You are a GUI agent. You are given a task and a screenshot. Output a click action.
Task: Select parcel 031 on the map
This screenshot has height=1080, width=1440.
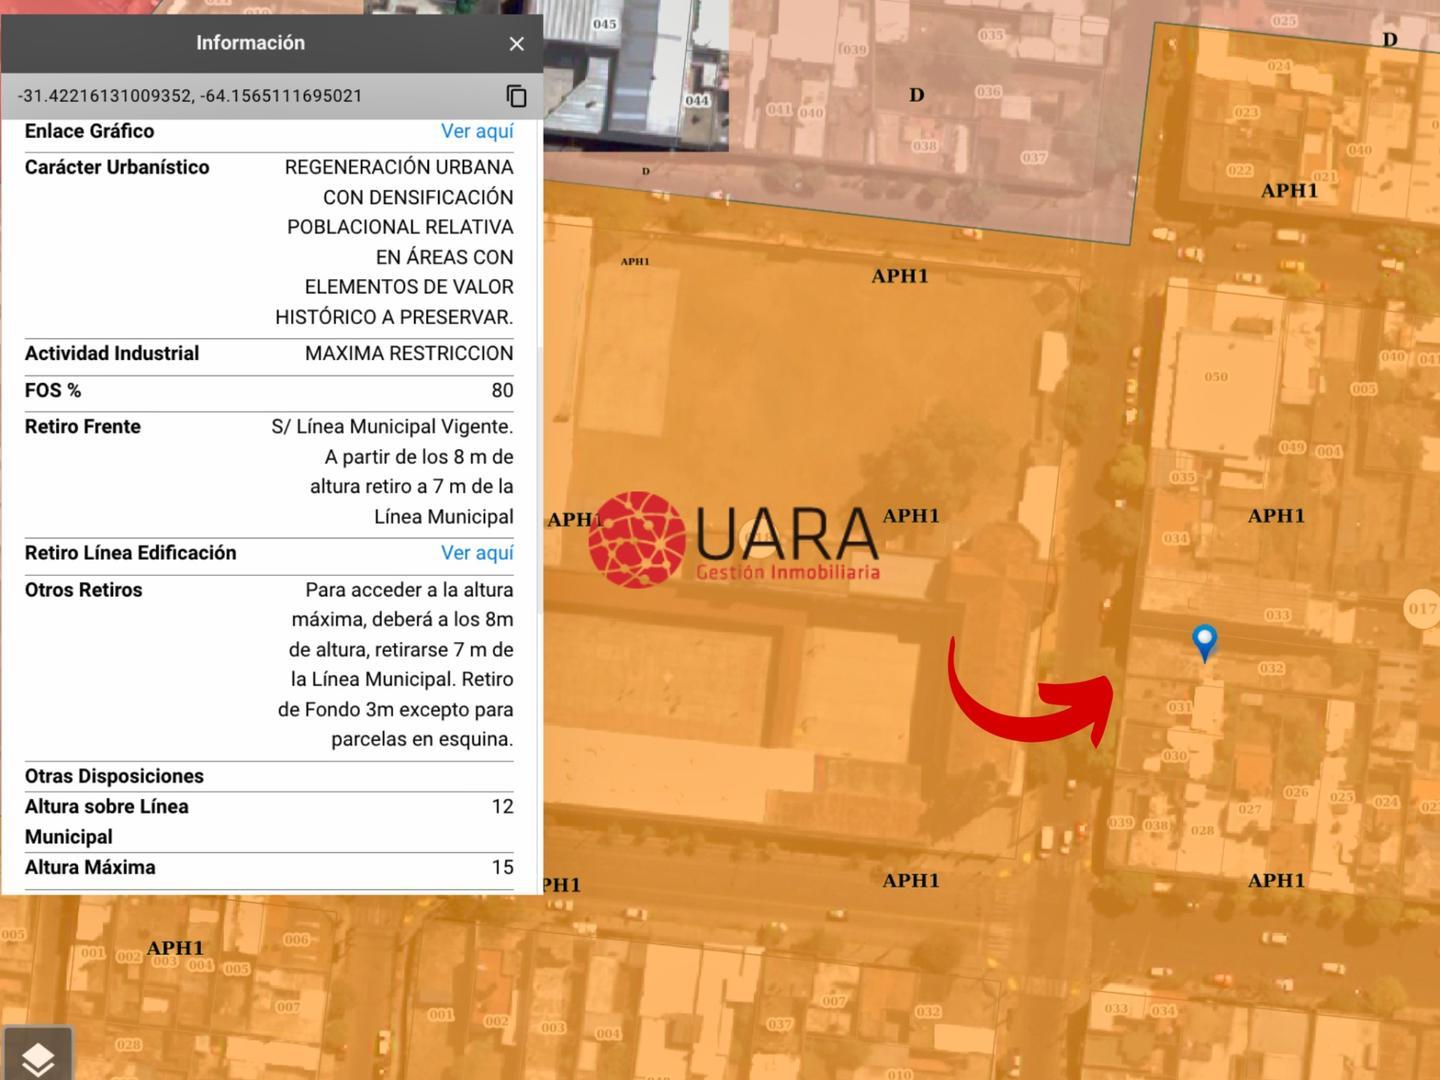tap(1179, 707)
